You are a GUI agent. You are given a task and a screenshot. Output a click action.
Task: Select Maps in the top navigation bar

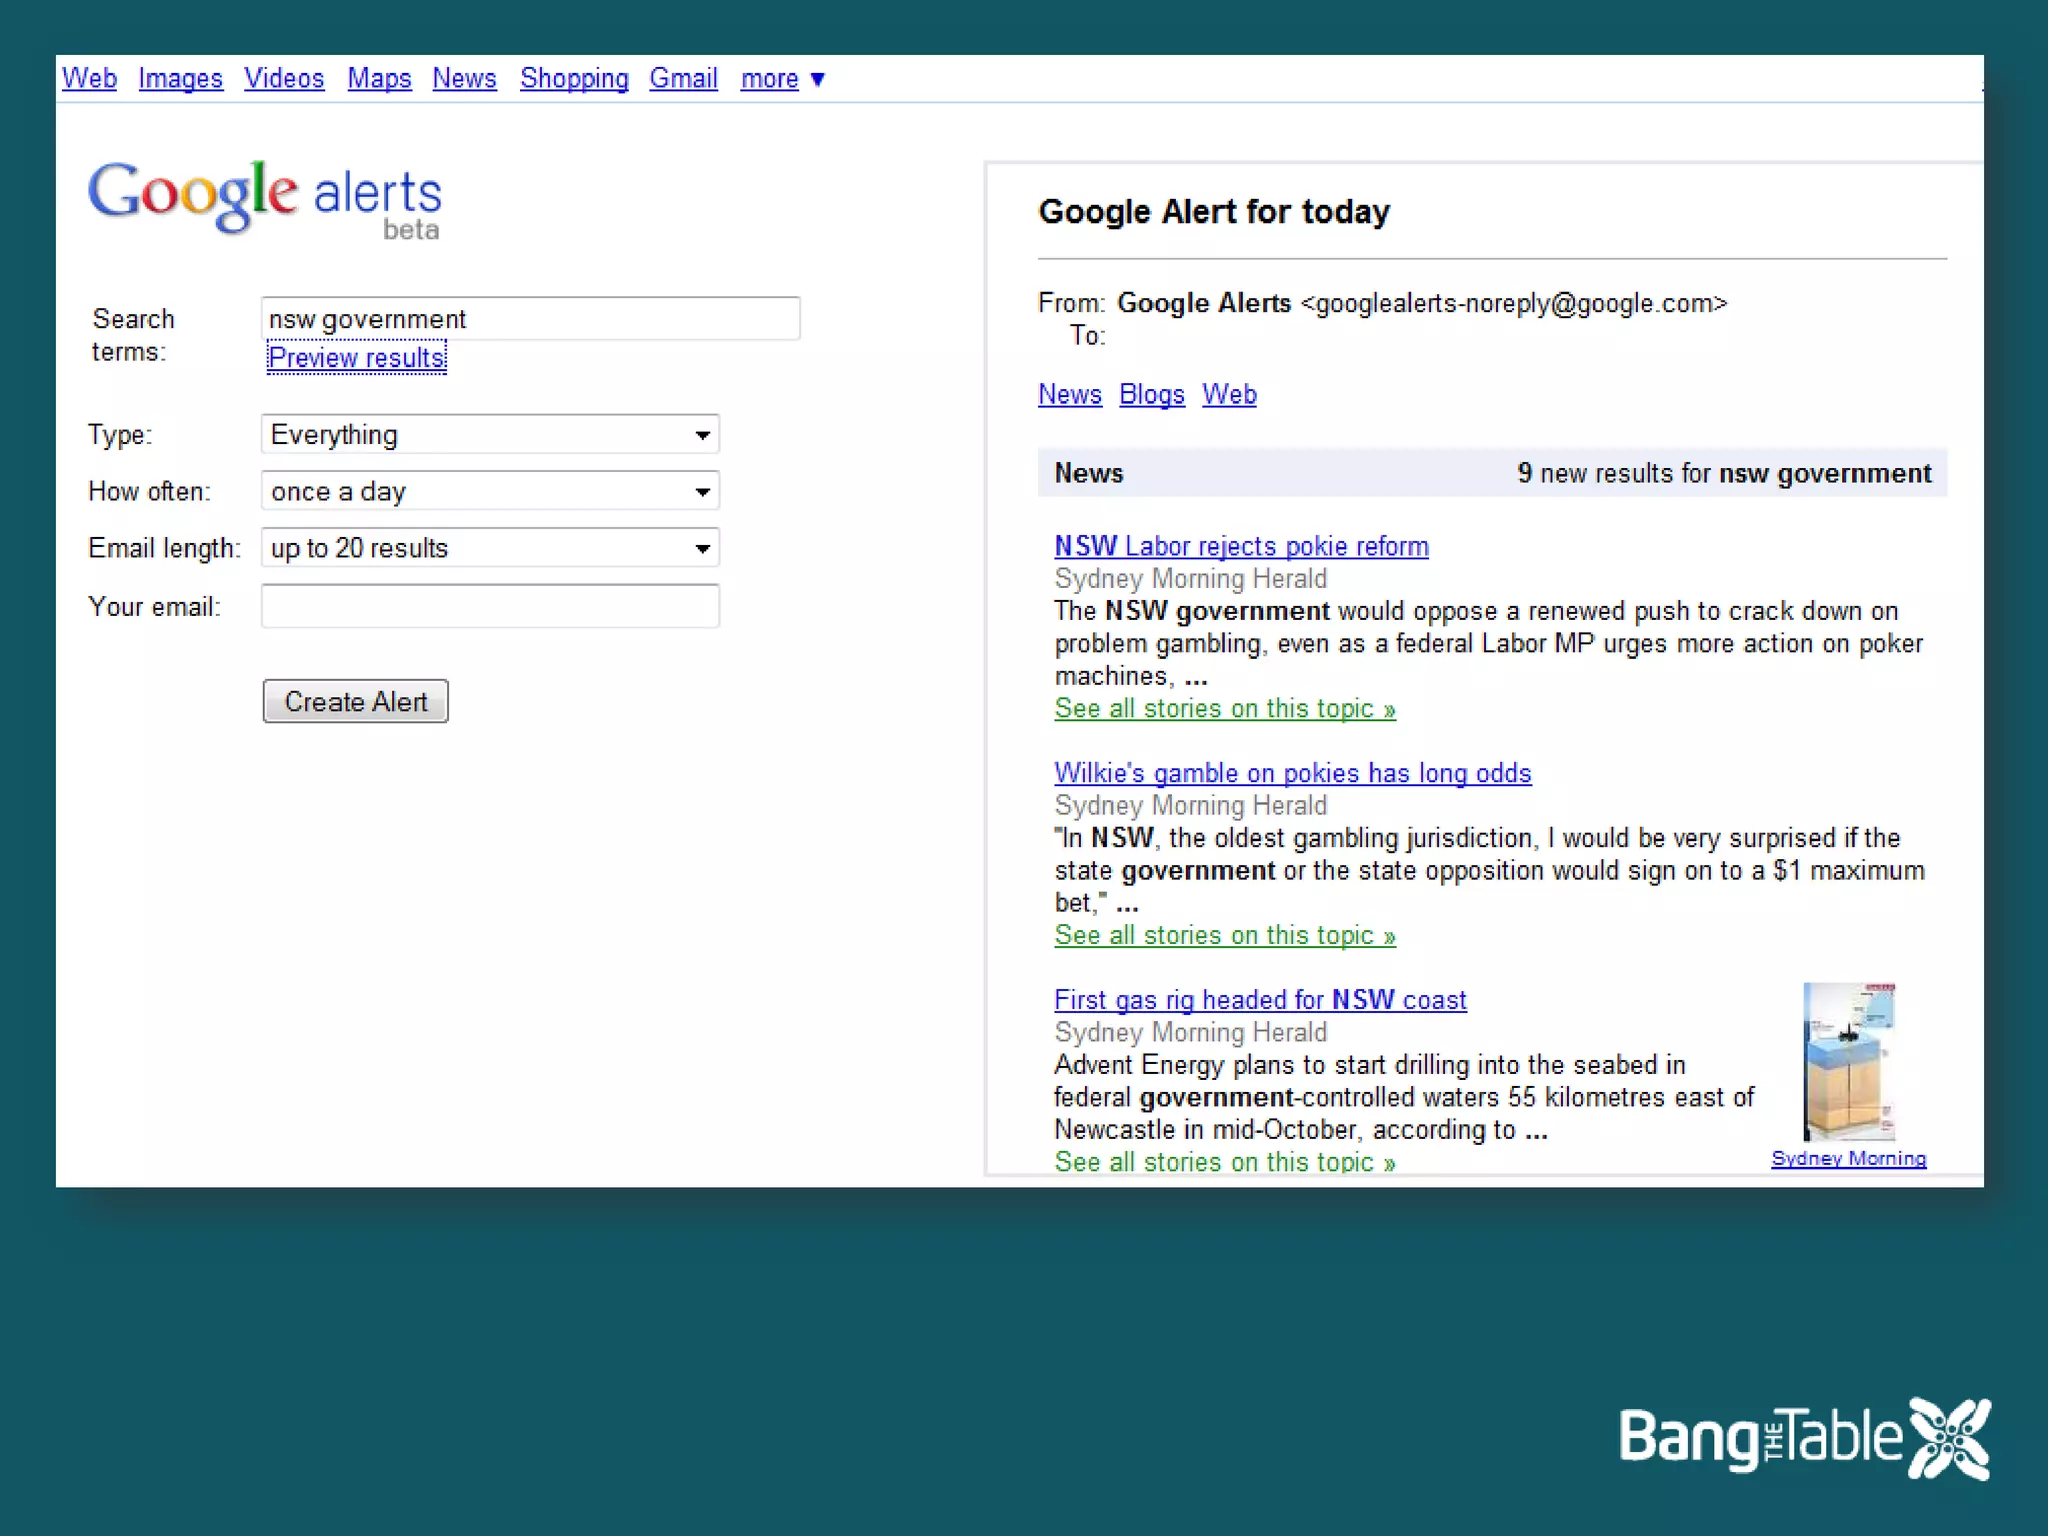pyautogui.click(x=379, y=78)
